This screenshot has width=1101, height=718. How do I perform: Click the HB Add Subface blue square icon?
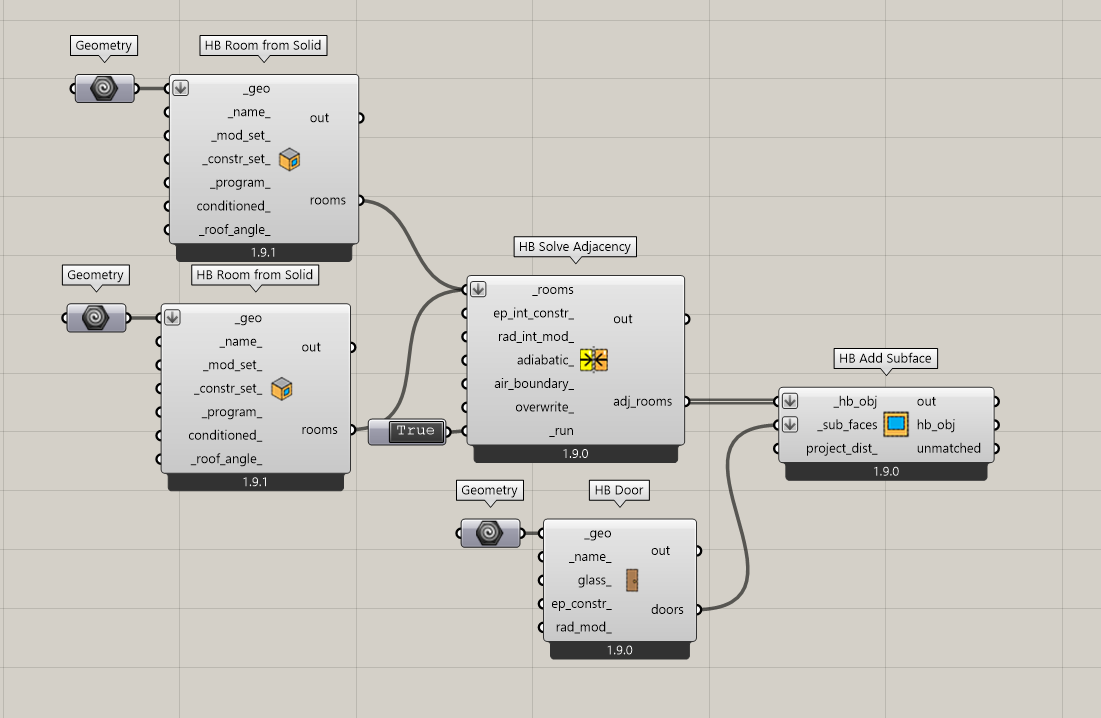tap(895, 425)
